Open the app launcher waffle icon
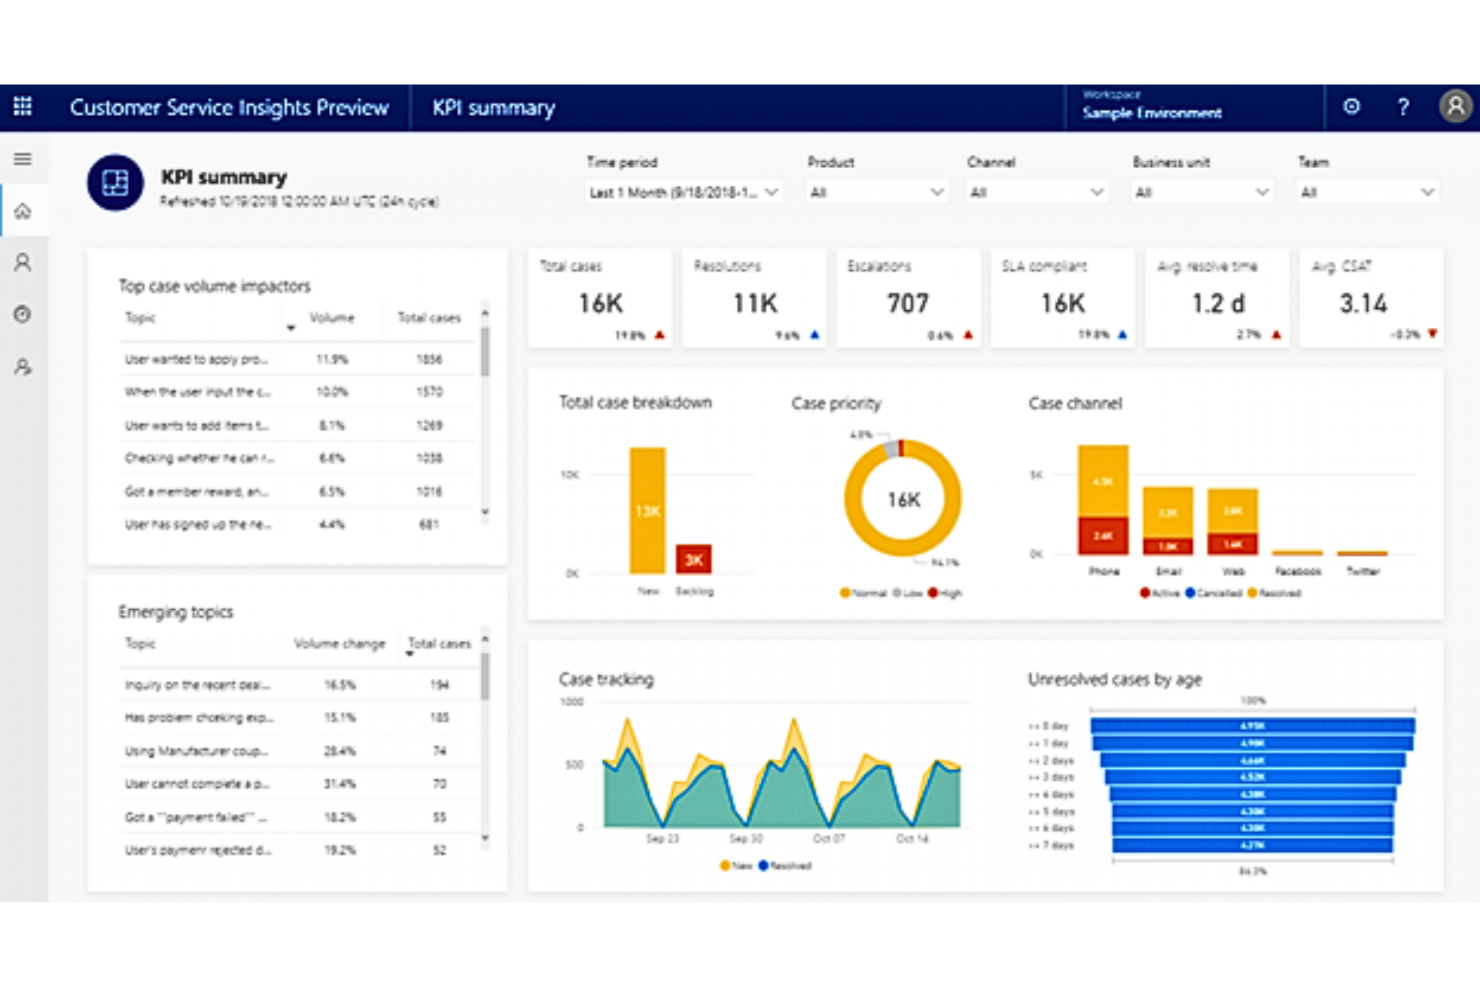 coord(22,106)
